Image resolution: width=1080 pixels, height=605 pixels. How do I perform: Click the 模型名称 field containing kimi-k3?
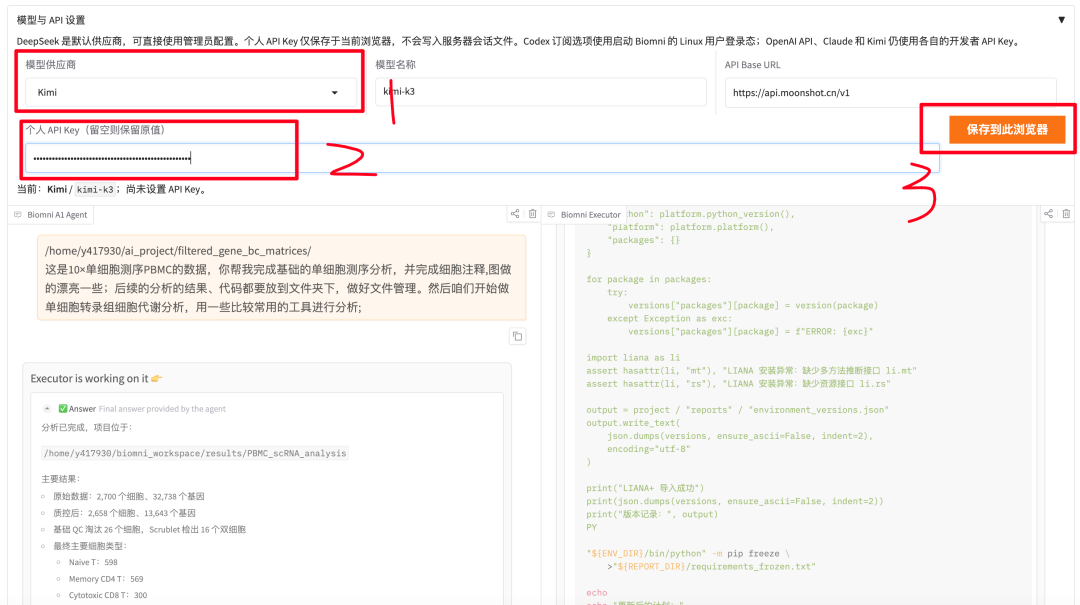click(541, 92)
